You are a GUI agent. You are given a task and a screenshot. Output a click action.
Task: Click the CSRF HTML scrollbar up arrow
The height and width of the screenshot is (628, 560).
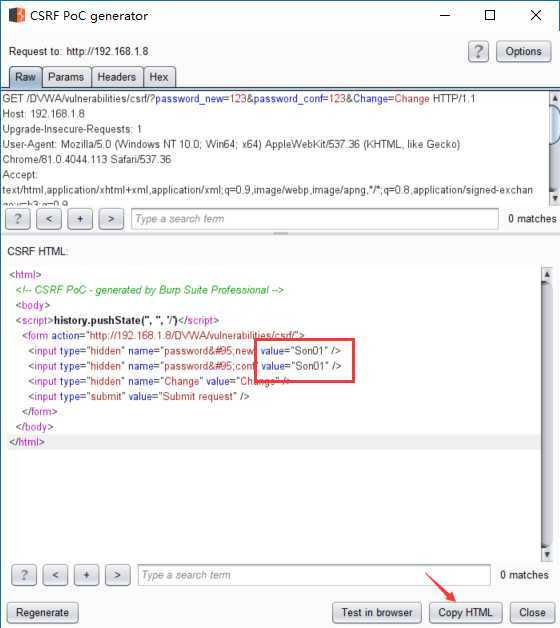[x=547, y=275]
